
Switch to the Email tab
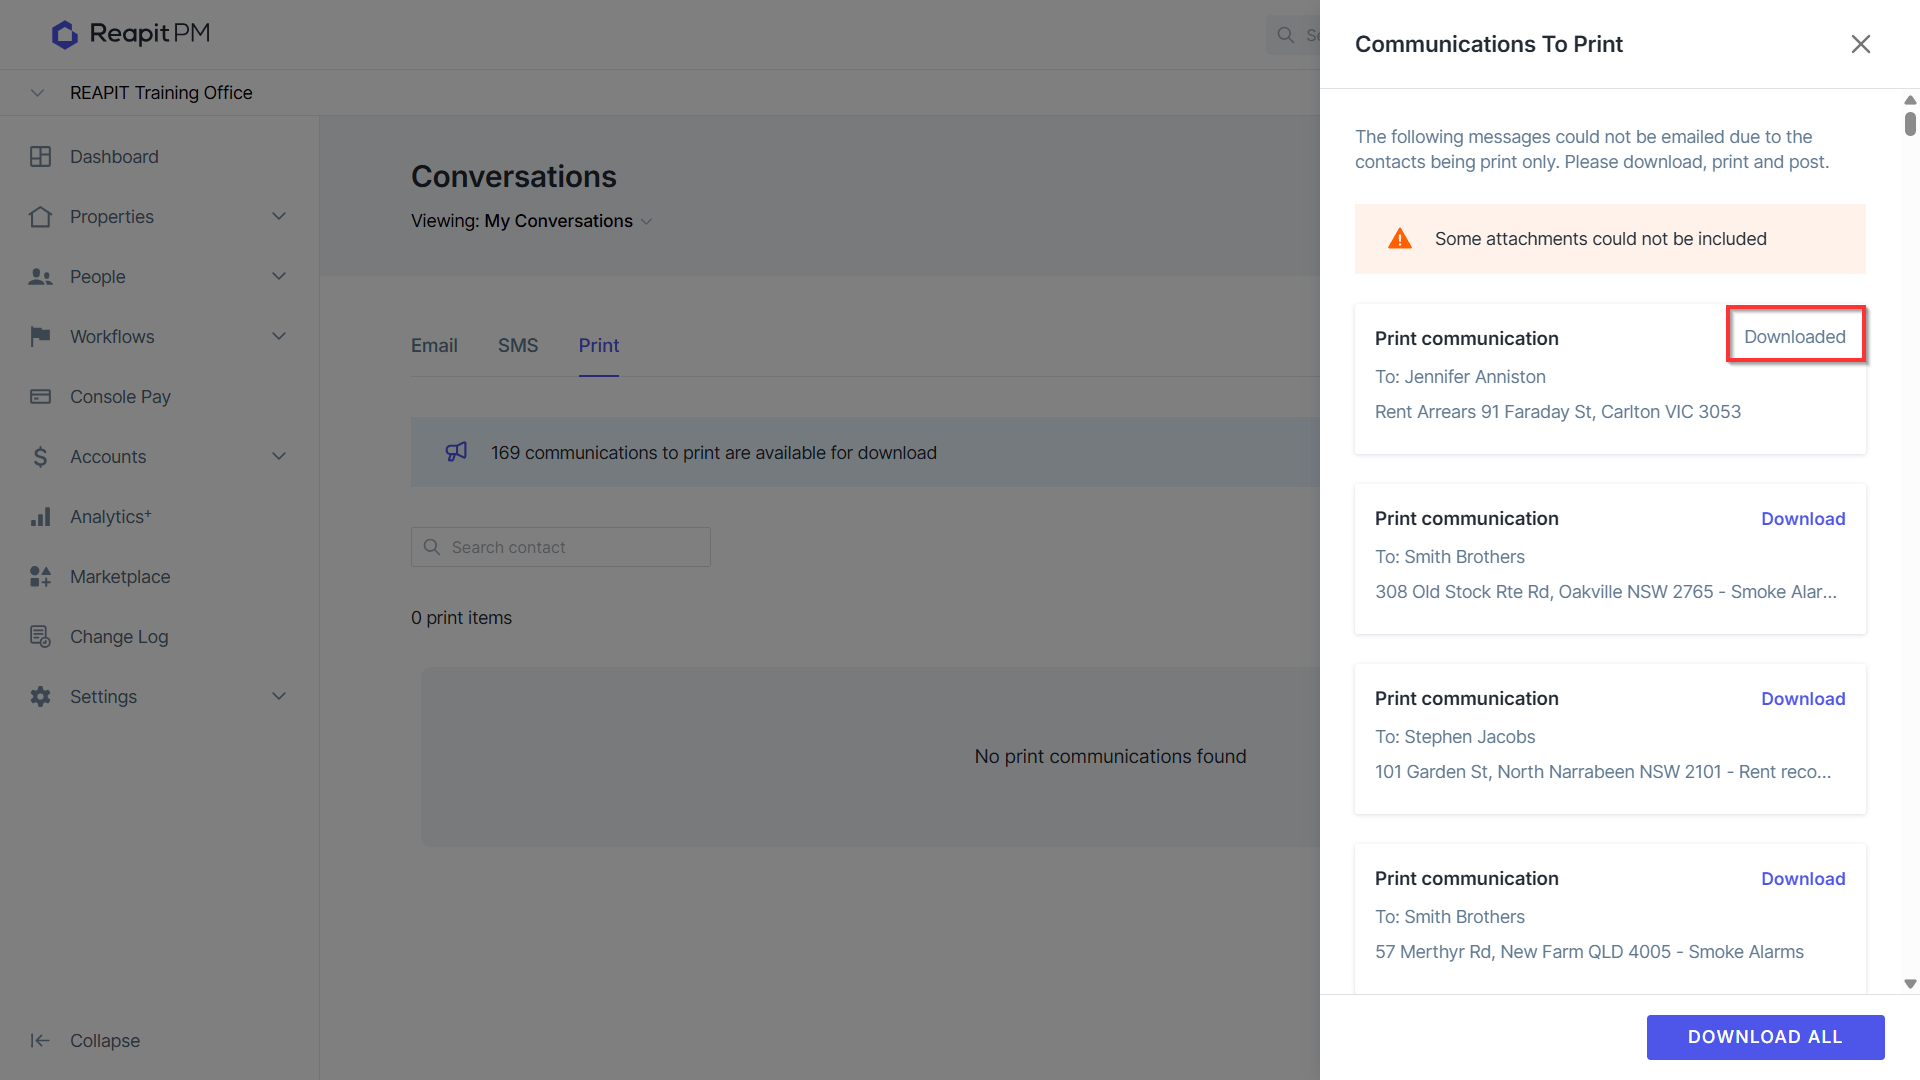point(434,346)
